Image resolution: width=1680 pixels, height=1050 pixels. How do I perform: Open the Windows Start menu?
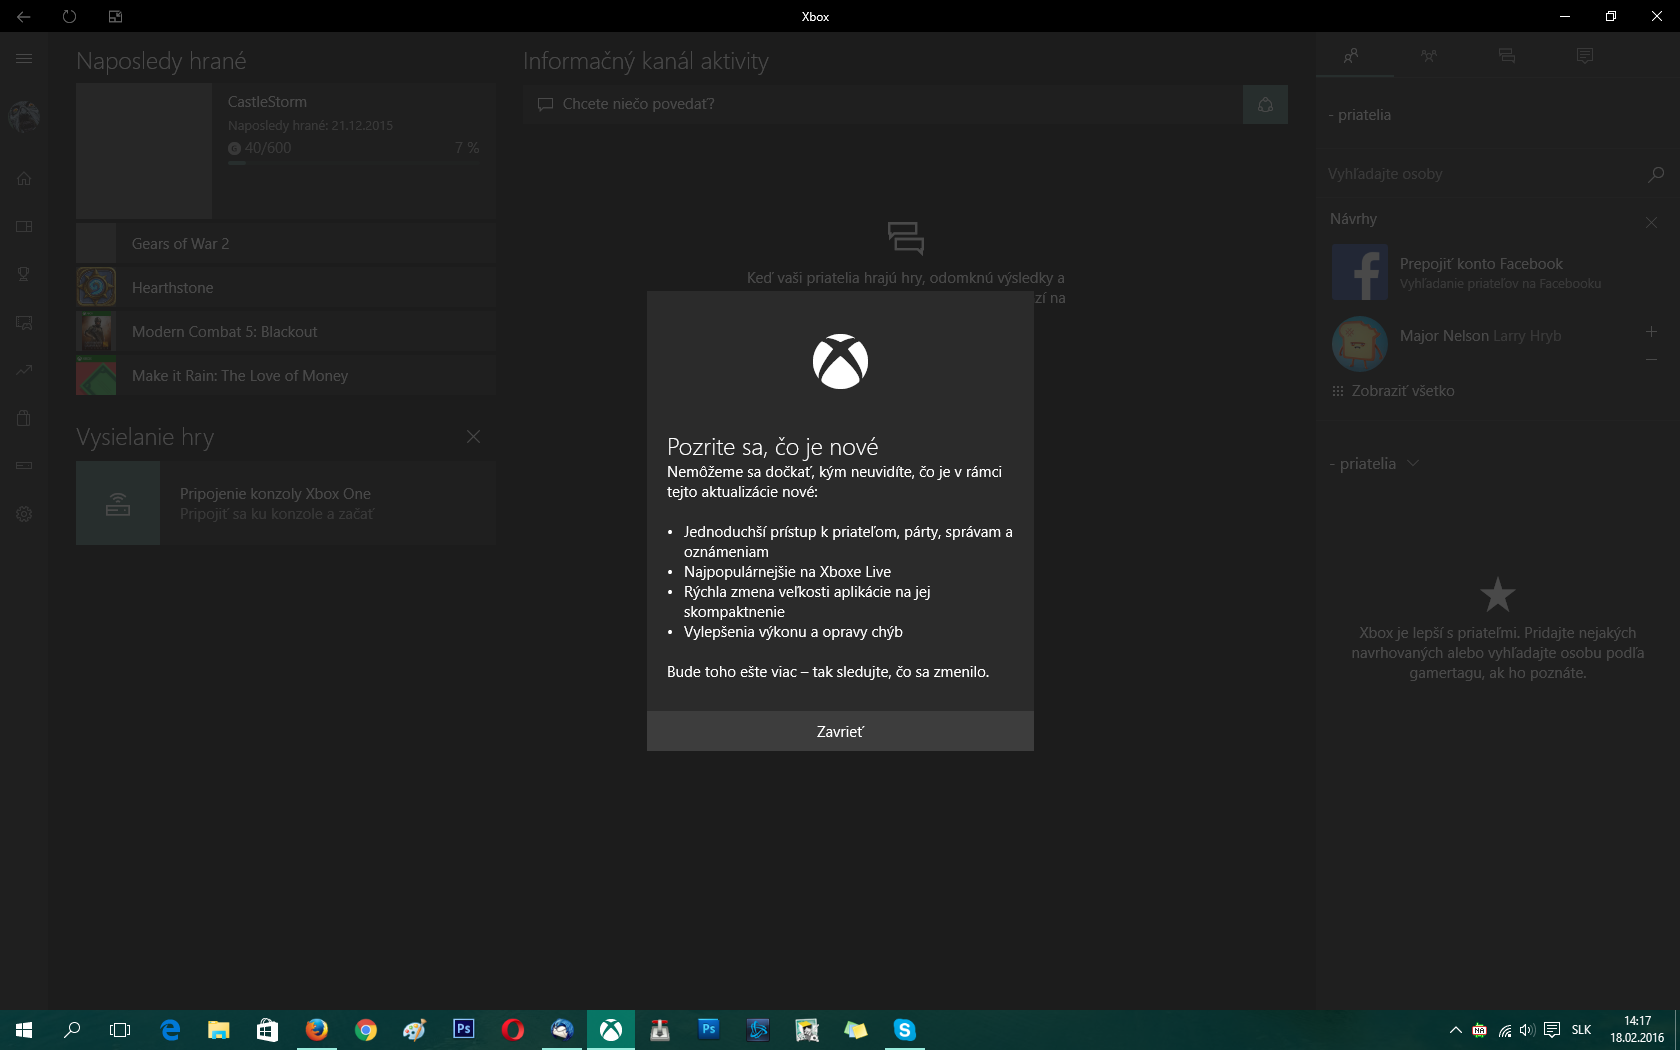[x=24, y=1030]
